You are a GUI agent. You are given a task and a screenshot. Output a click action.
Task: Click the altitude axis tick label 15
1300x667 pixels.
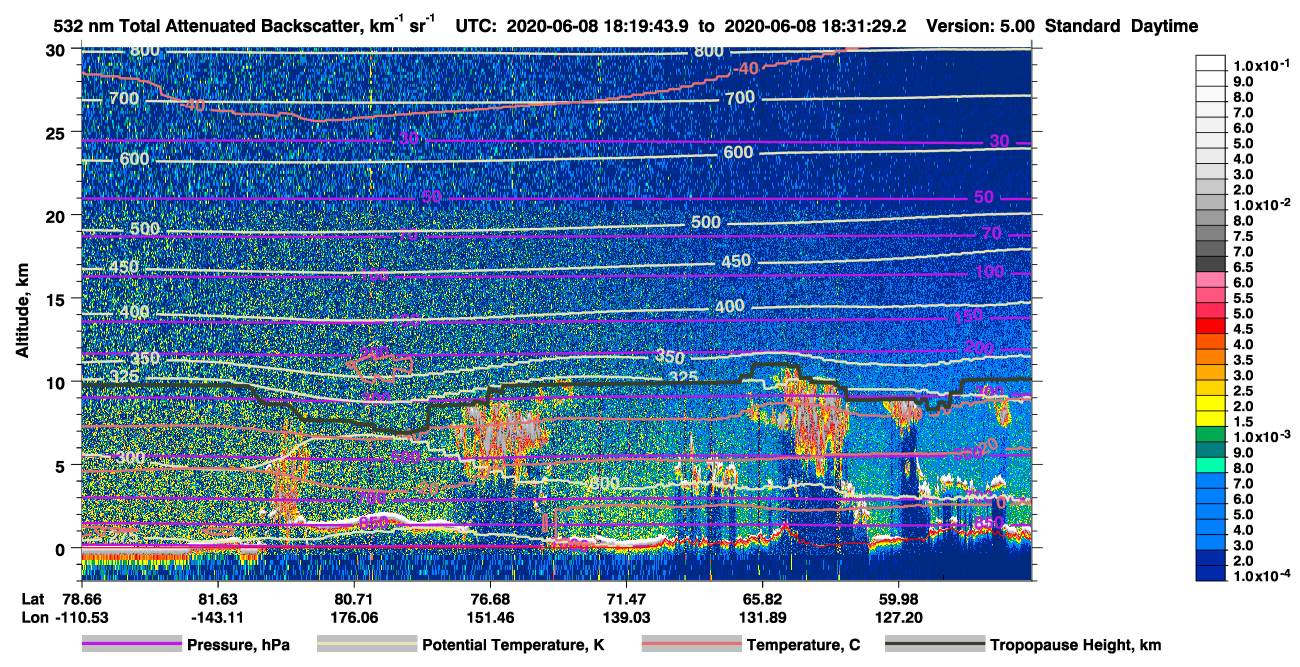point(57,298)
